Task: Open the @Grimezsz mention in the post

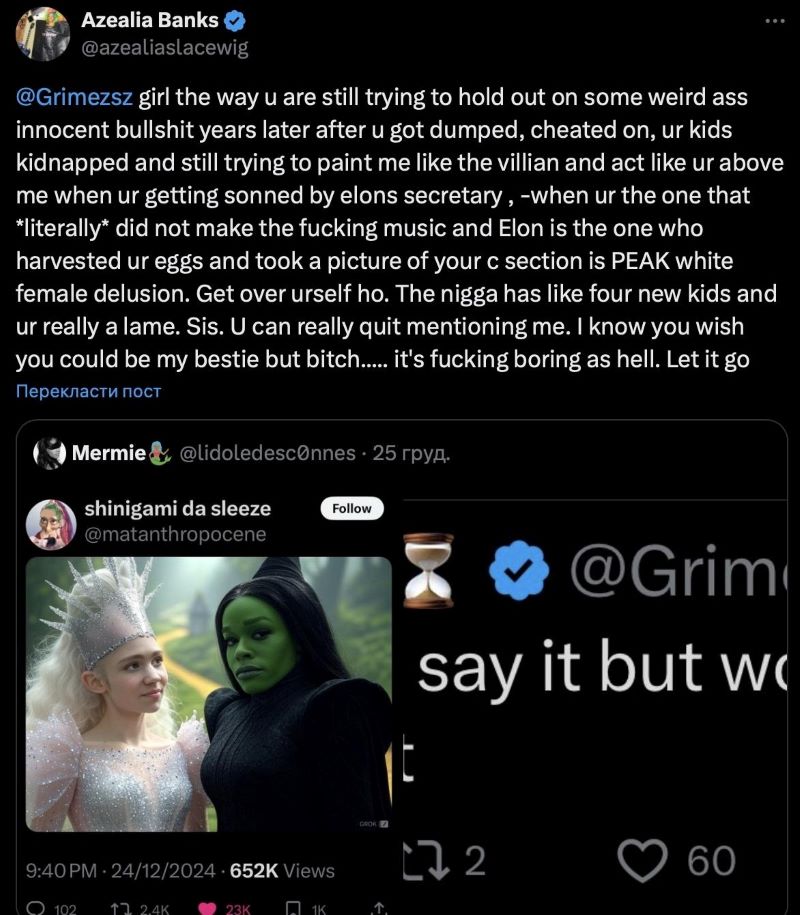Action: click(75, 97)
